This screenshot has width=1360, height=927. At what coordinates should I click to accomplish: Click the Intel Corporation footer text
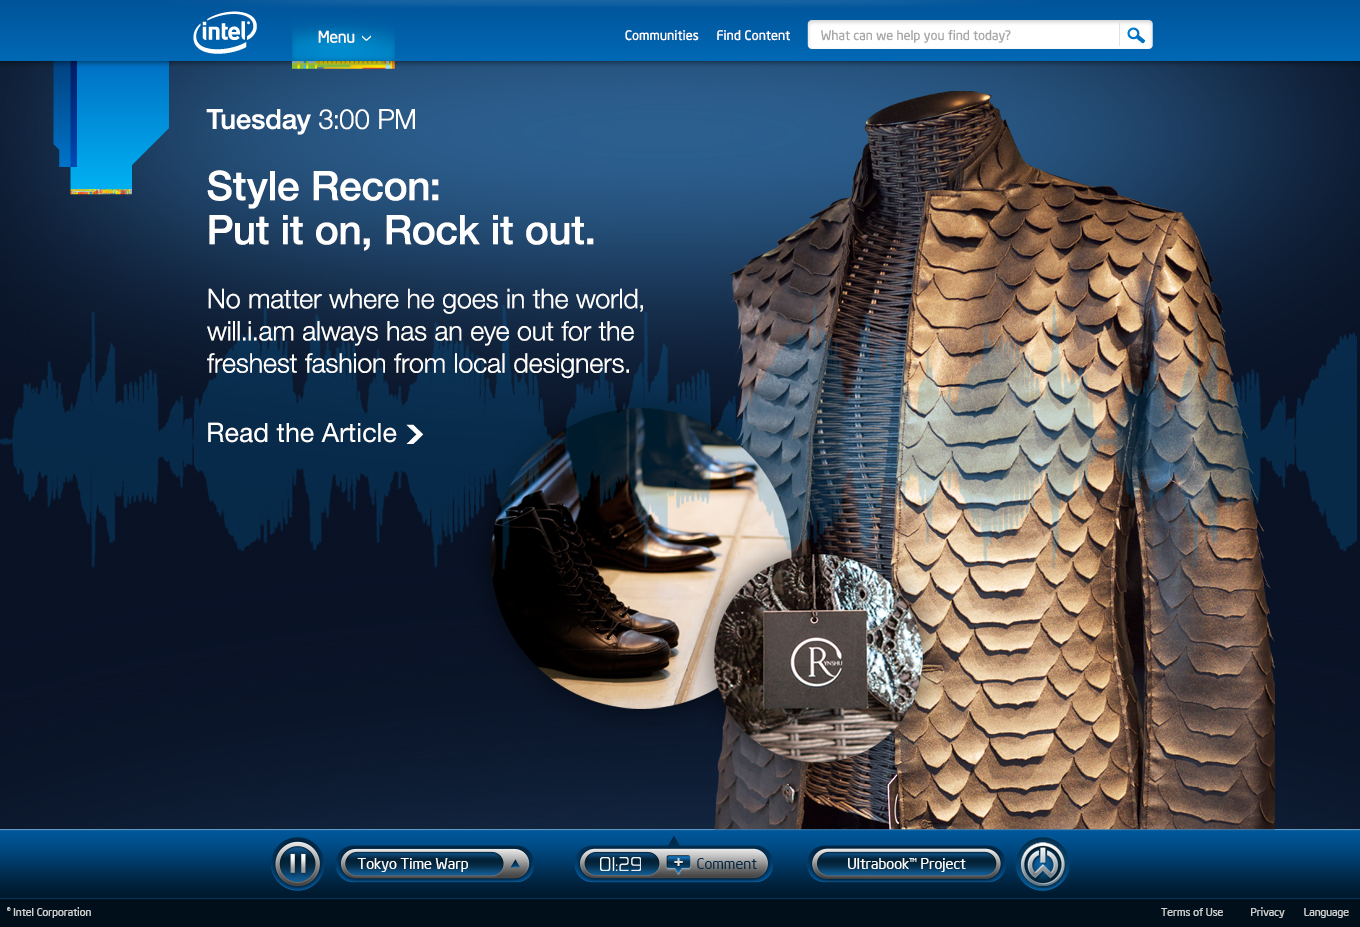[x=50, y=912]
